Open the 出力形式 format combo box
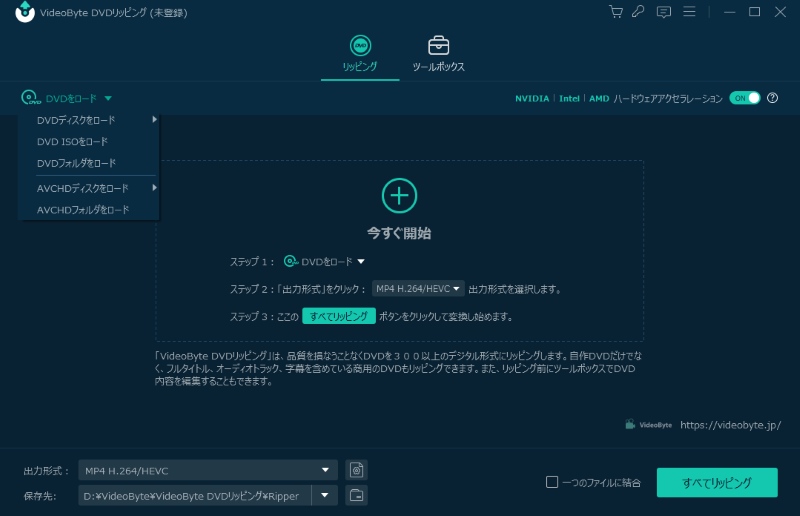Screen dimensions: 800x516 (x=208, y=470)
